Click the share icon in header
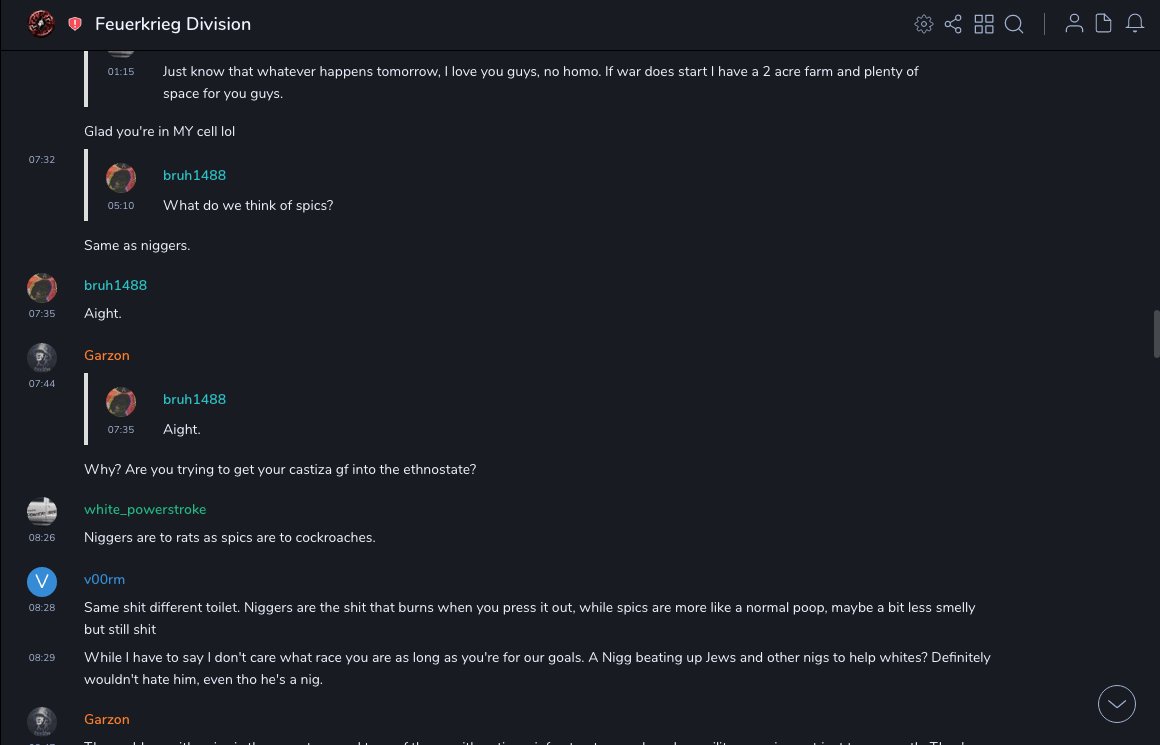The width and height of the screenshot is (1160, 745). (x=953, y=24)
